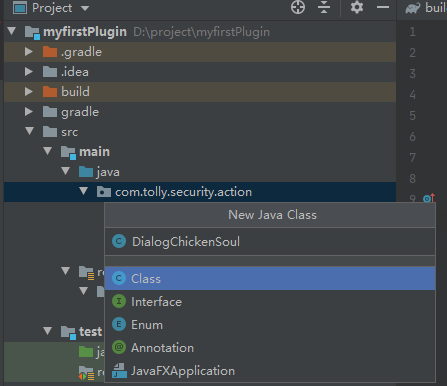Open the Project view dropdown arrow
The image size is (447, 386).
pyautogui.click(x=85, y=8)
